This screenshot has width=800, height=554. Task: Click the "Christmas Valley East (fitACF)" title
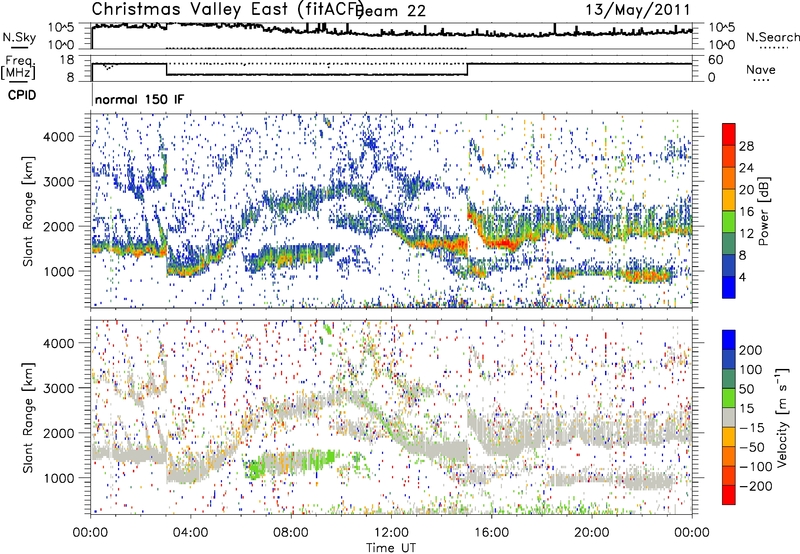coord(227,9)
